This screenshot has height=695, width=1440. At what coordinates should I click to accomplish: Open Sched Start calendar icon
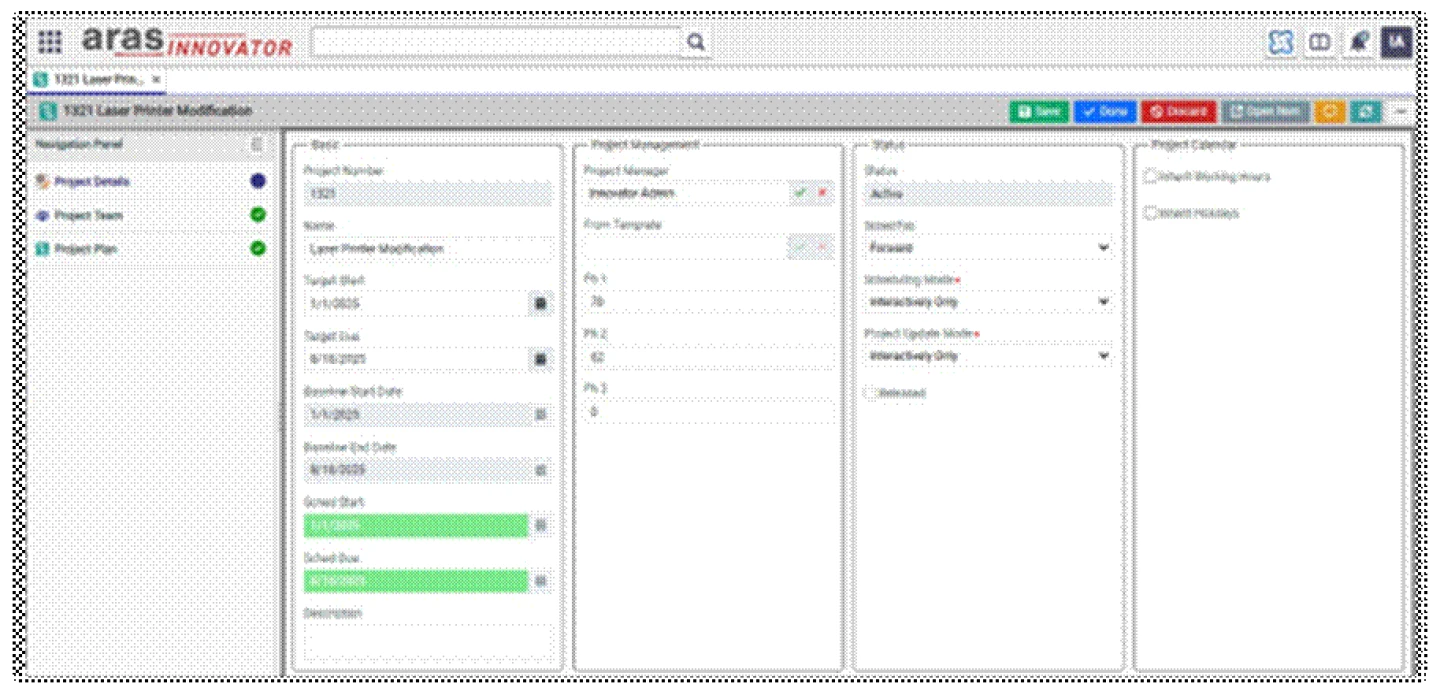click(540, 525)
